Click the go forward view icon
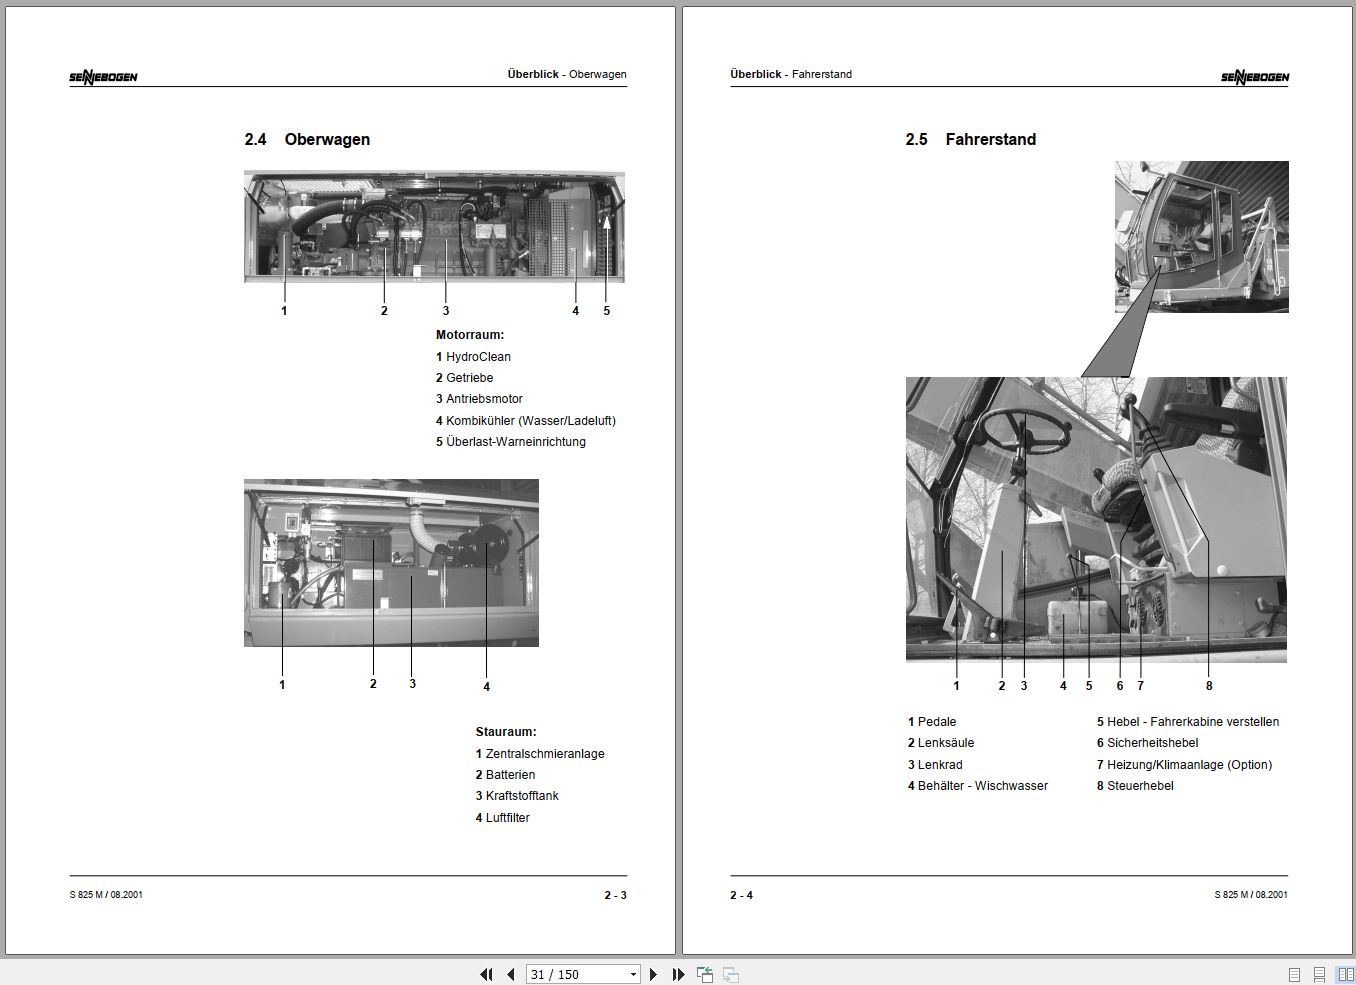Screen dimensions: 1356x985 731,974
